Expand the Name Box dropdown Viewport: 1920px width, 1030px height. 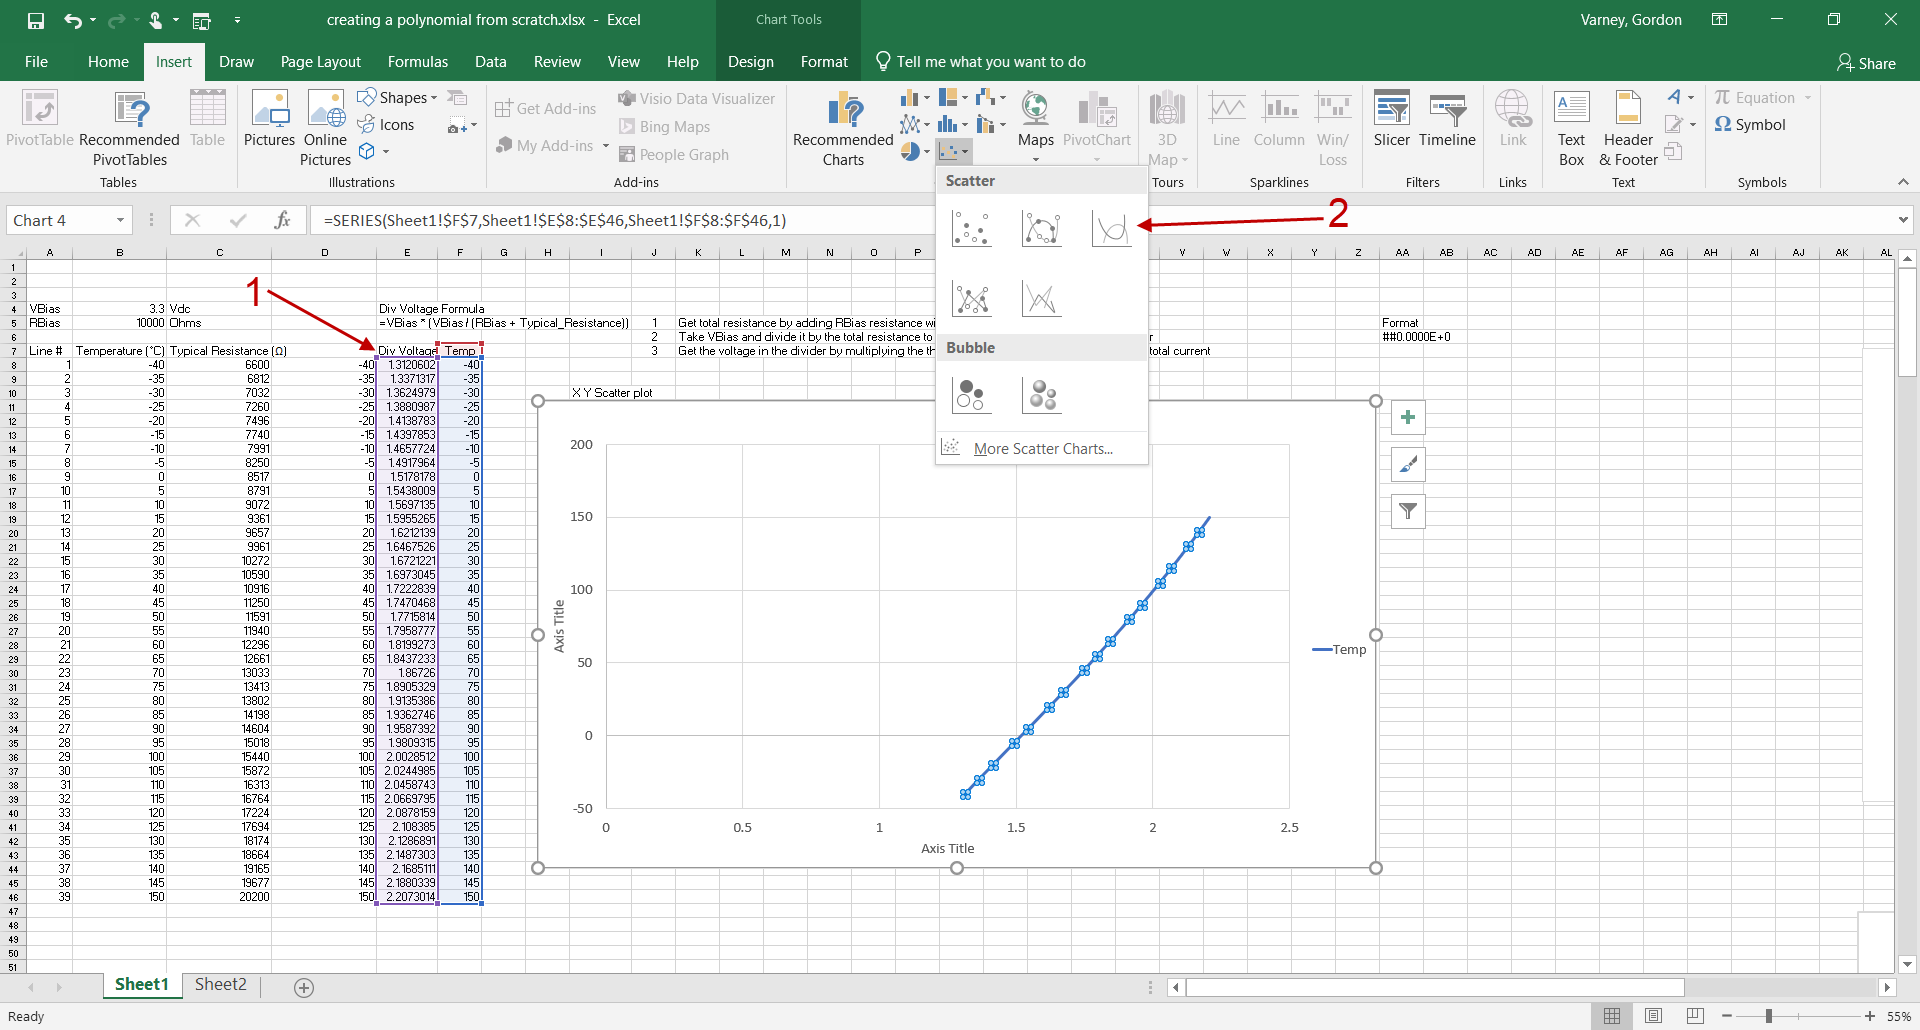[x=120, y=220]
